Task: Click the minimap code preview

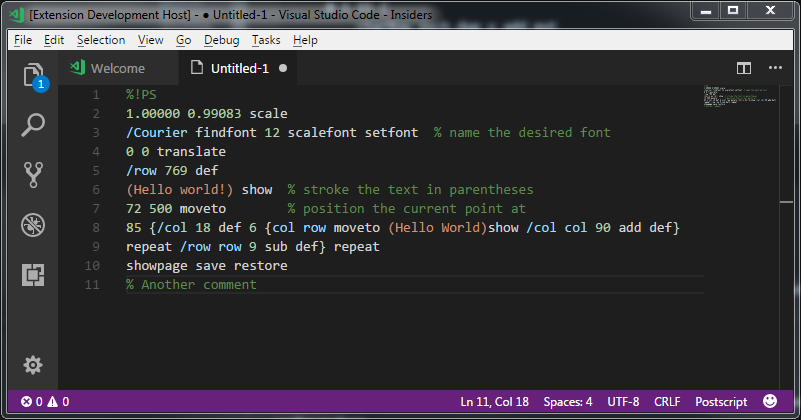Action: coord(740,96)
